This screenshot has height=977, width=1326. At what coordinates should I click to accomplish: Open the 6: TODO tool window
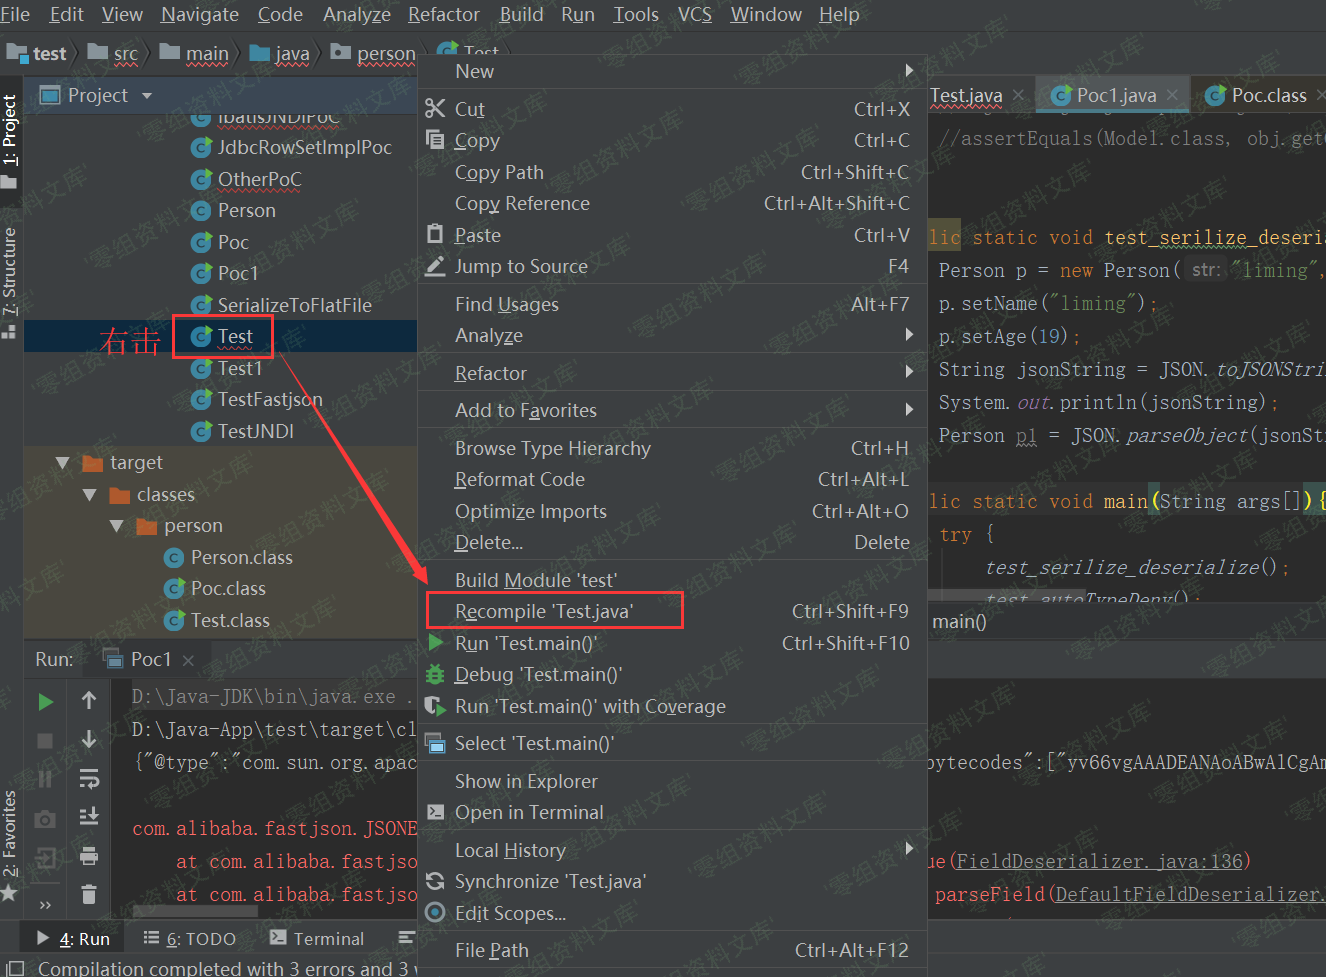click(x=190, y=939)
